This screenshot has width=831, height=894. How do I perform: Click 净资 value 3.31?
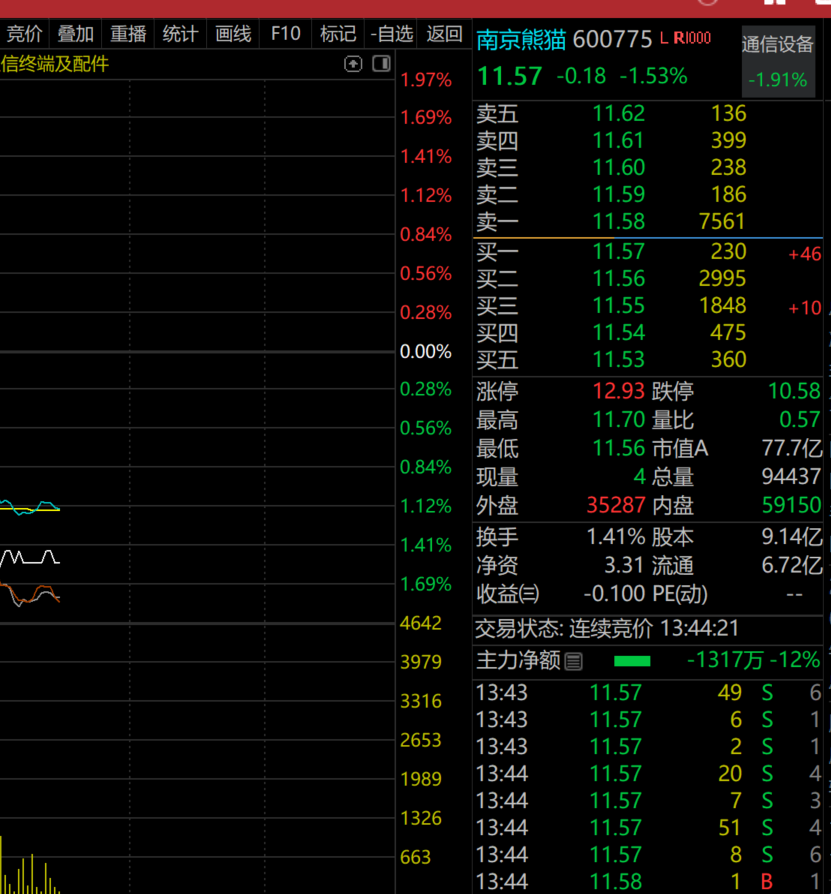(x=624, y=566)
